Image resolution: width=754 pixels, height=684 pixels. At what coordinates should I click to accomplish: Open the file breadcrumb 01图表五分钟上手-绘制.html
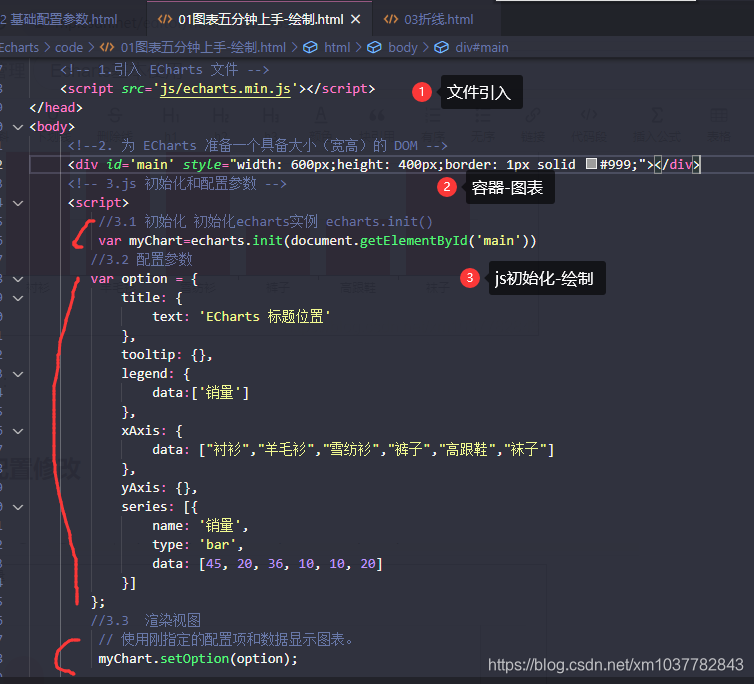[203, 48]
